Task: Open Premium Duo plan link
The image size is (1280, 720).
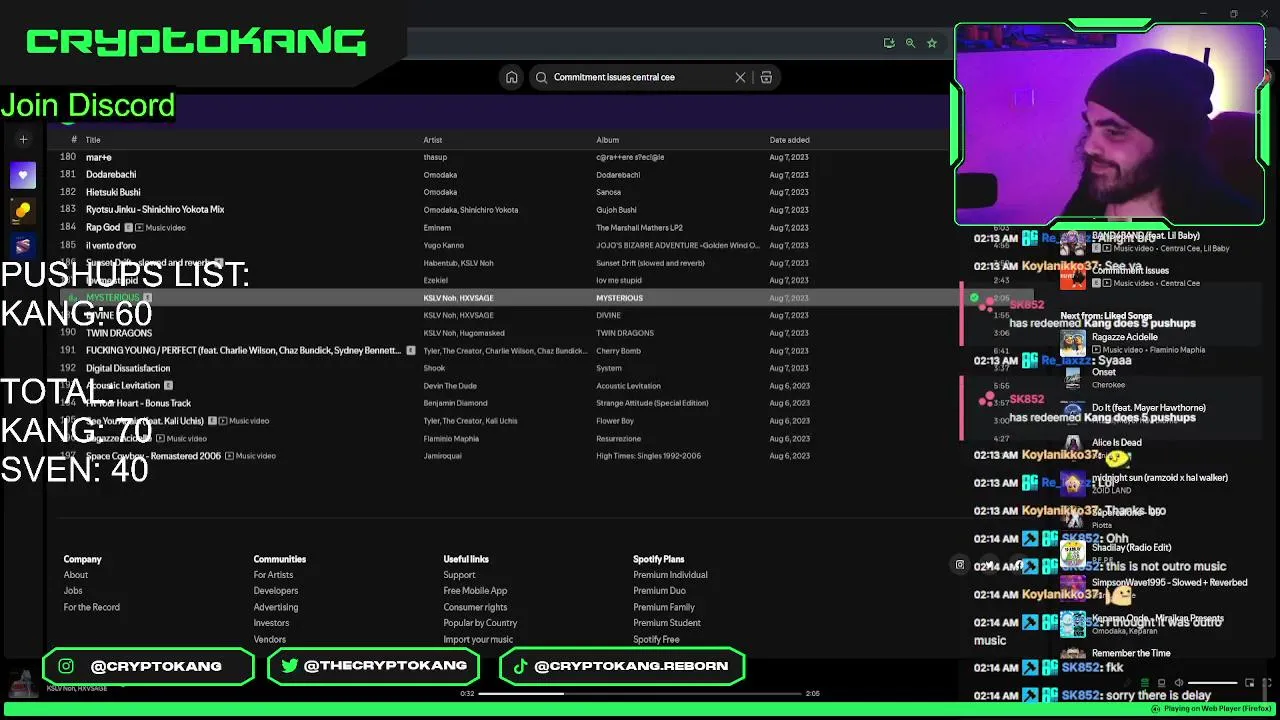Action: 659,591
